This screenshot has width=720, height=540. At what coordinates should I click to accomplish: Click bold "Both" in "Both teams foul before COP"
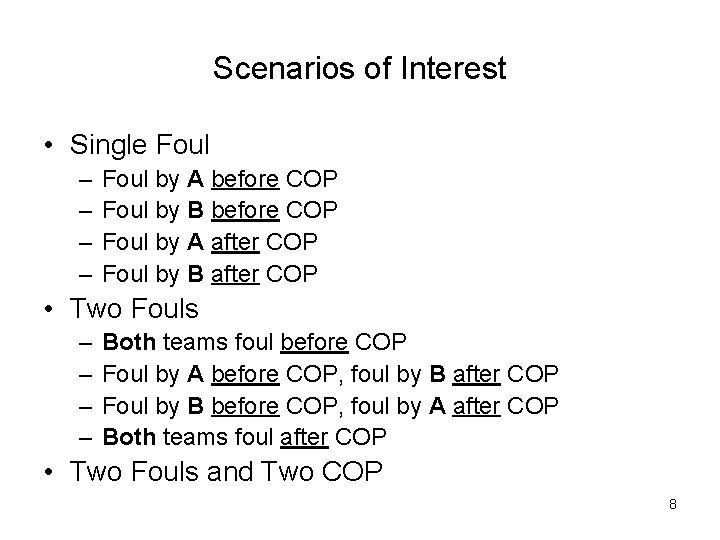pos(129,343)
